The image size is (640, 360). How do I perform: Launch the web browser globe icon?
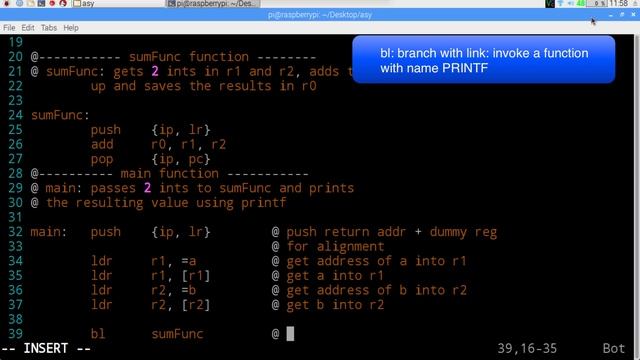click(19, 3)
